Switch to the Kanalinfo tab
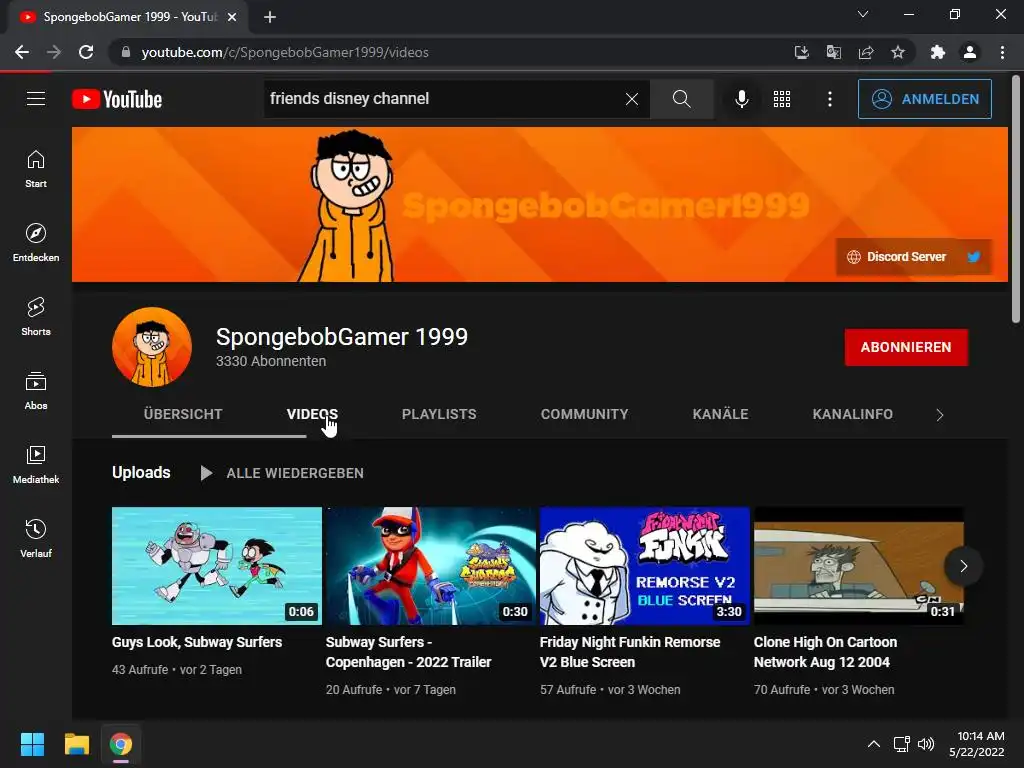1024x768 pixels. [852, 414]
